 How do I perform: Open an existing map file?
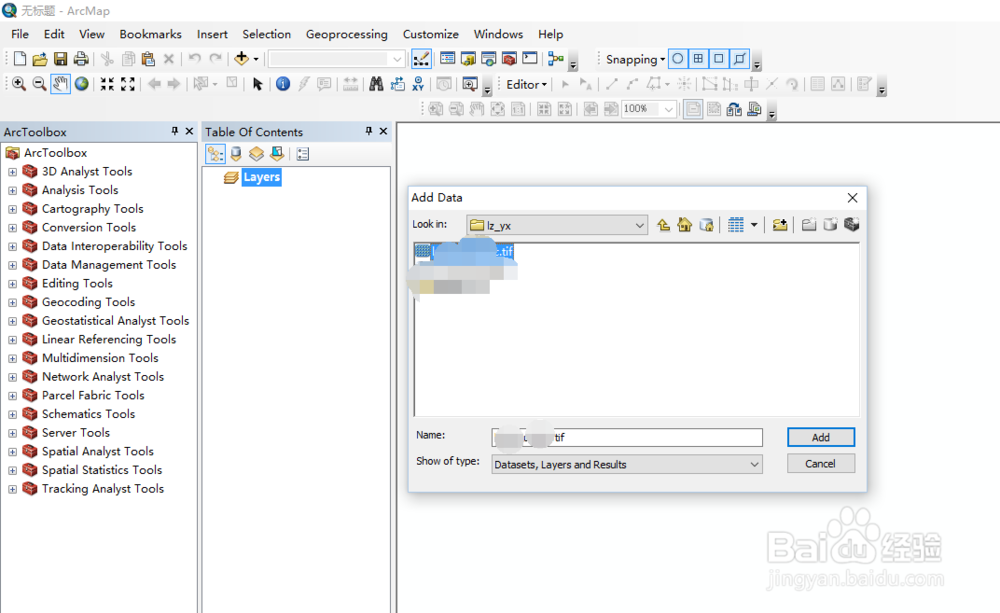pos(40,59)
